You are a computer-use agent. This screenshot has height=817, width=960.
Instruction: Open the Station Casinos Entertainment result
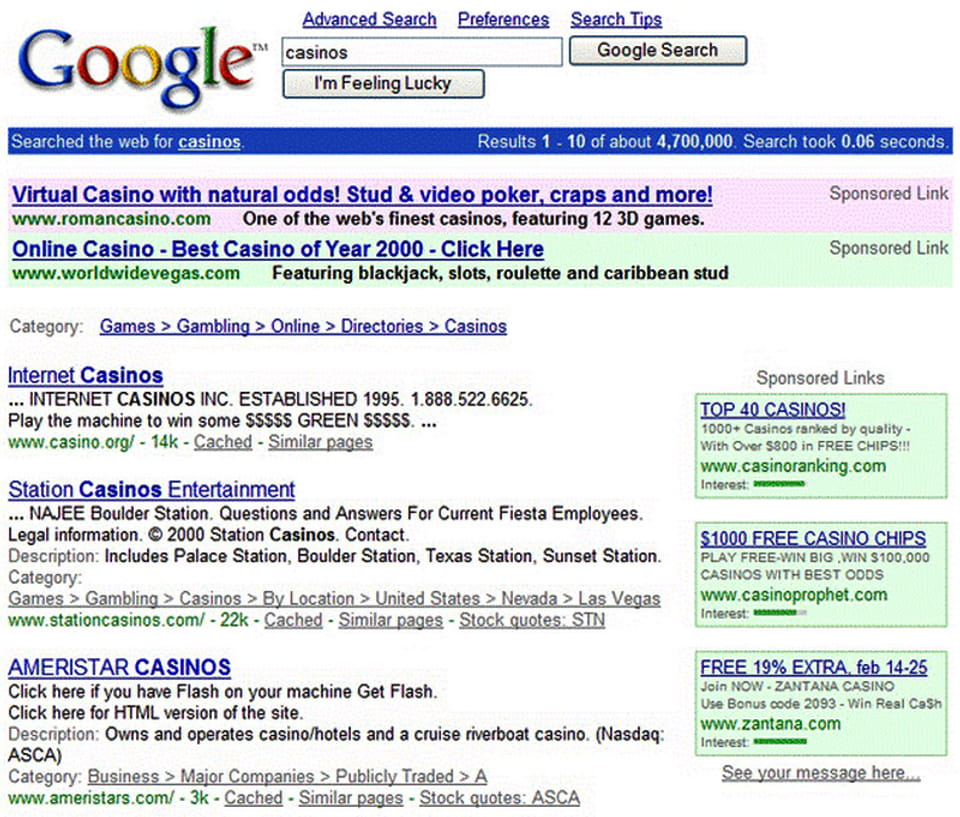click(x=151, y=489)
